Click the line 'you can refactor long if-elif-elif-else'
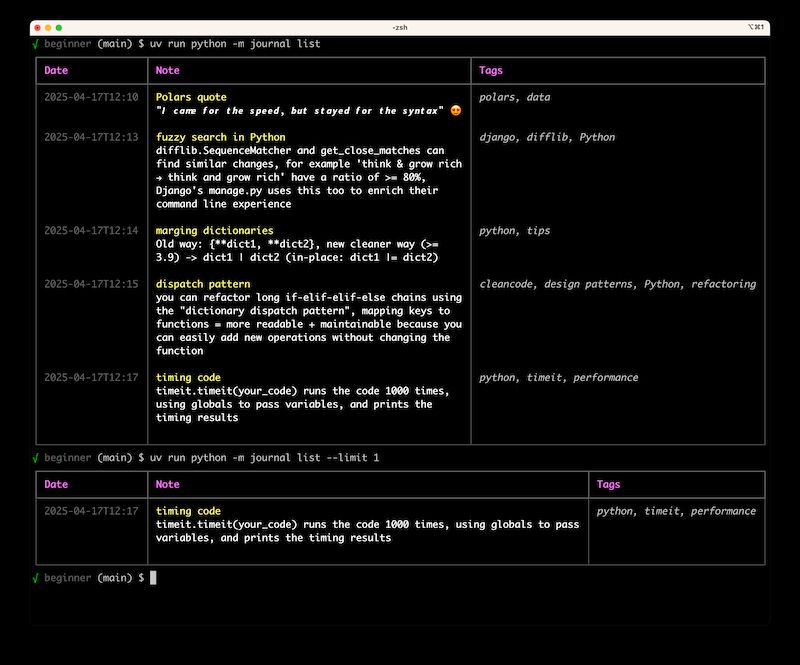This screenshot has width=800, height=665. click(309, 297)
